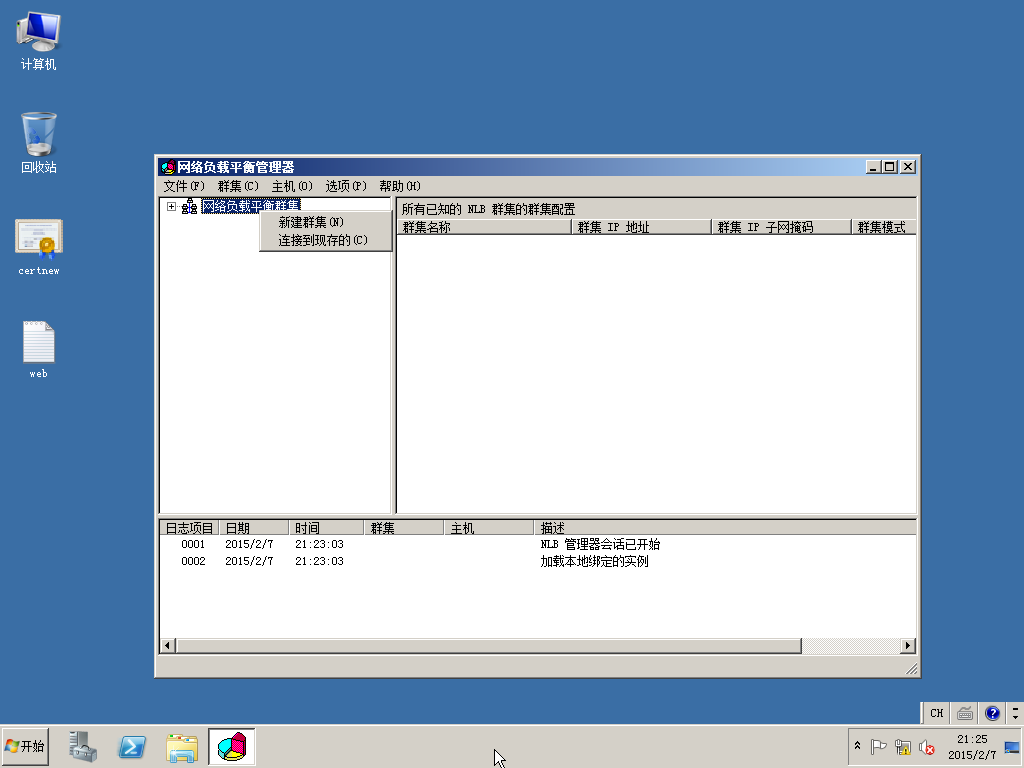Click the CH language indicator
Viewport: 1024px width, 768px height.
[x=936, y=713]
